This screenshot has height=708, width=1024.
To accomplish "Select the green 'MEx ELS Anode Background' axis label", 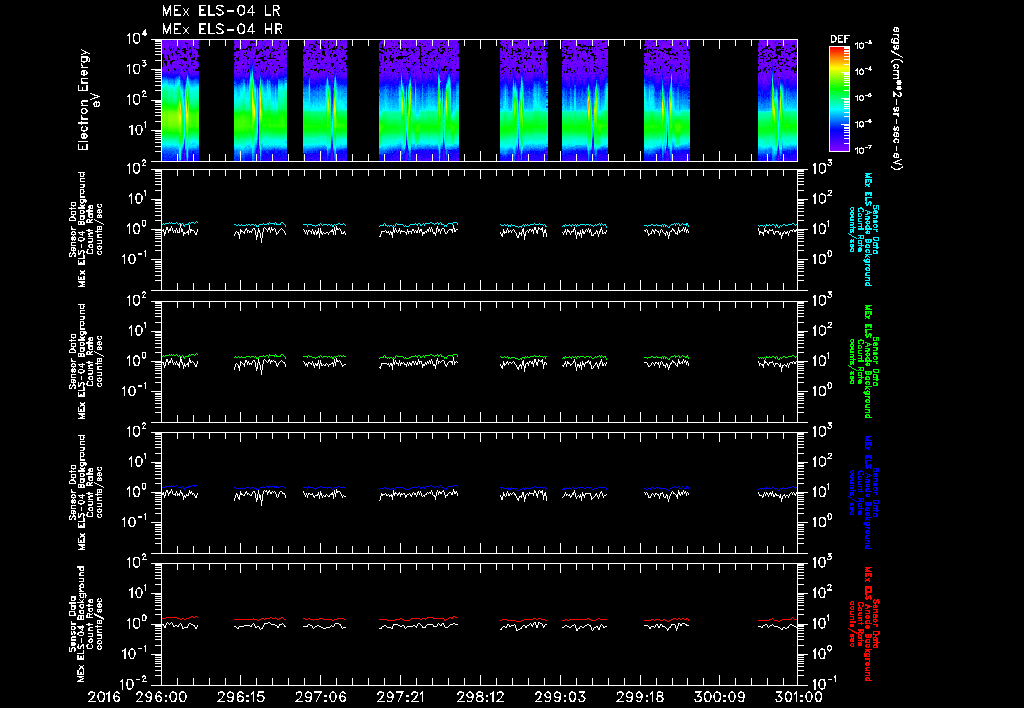I will (x=868, y=361).
